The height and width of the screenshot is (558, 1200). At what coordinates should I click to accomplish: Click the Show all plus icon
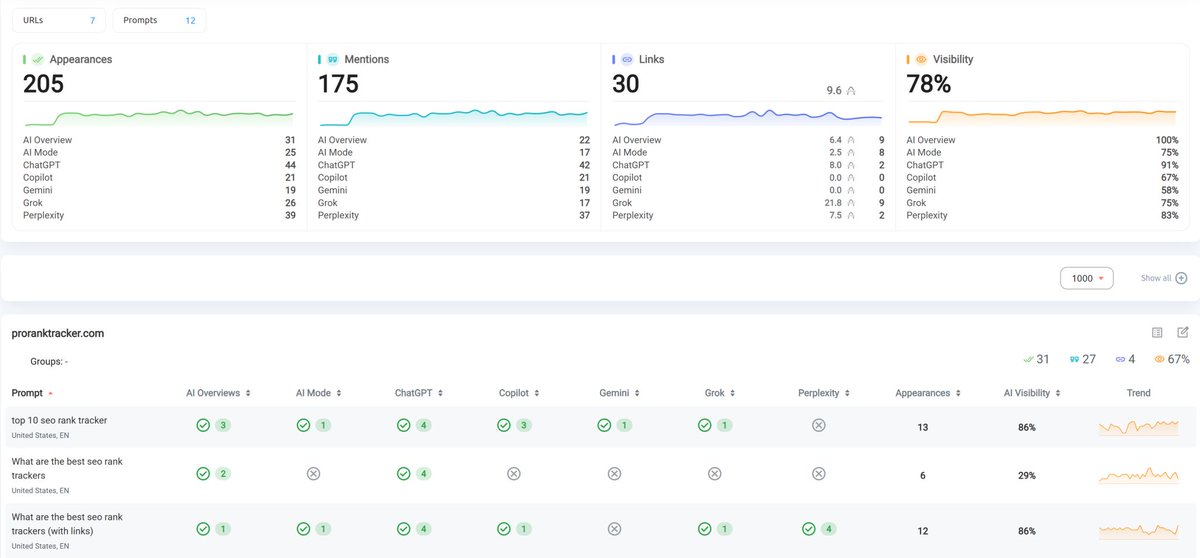1181,278
